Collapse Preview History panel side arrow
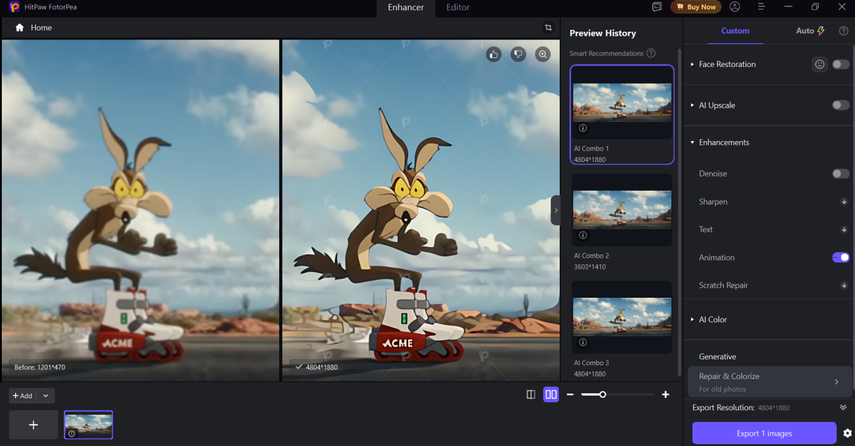855x446 pixels. tap(556, 210)
